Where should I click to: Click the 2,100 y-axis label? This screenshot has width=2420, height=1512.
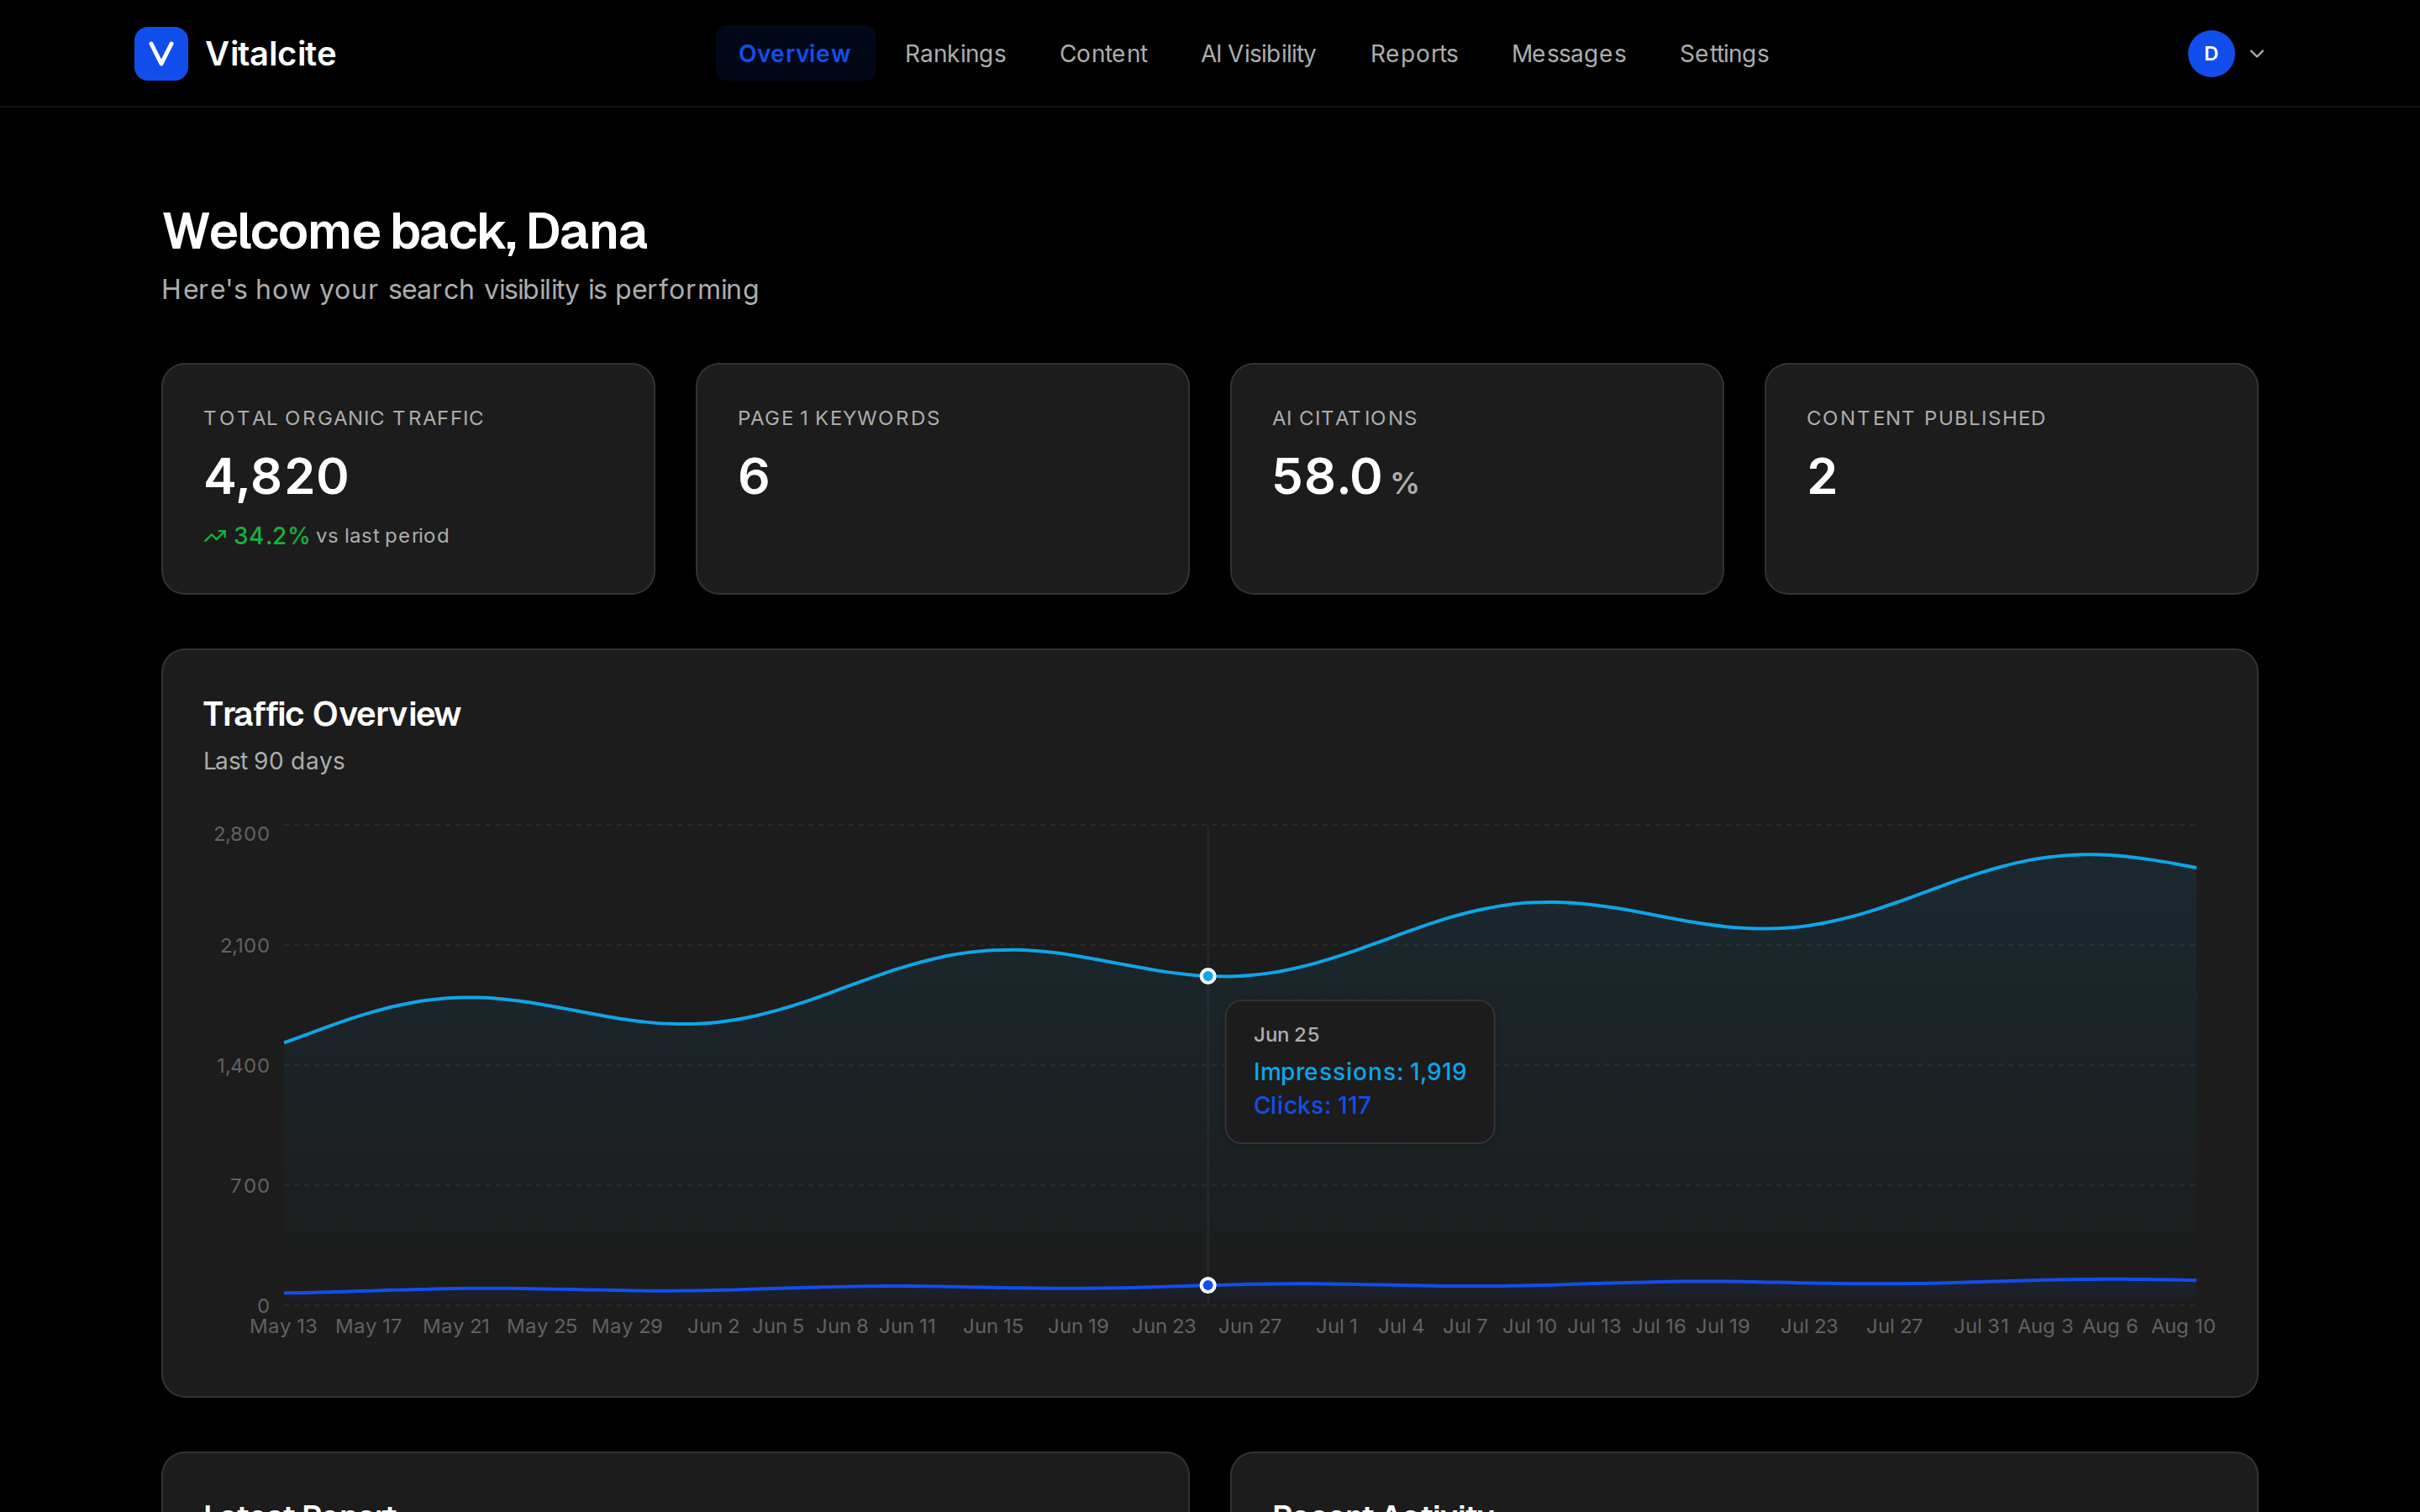point(245,946)
